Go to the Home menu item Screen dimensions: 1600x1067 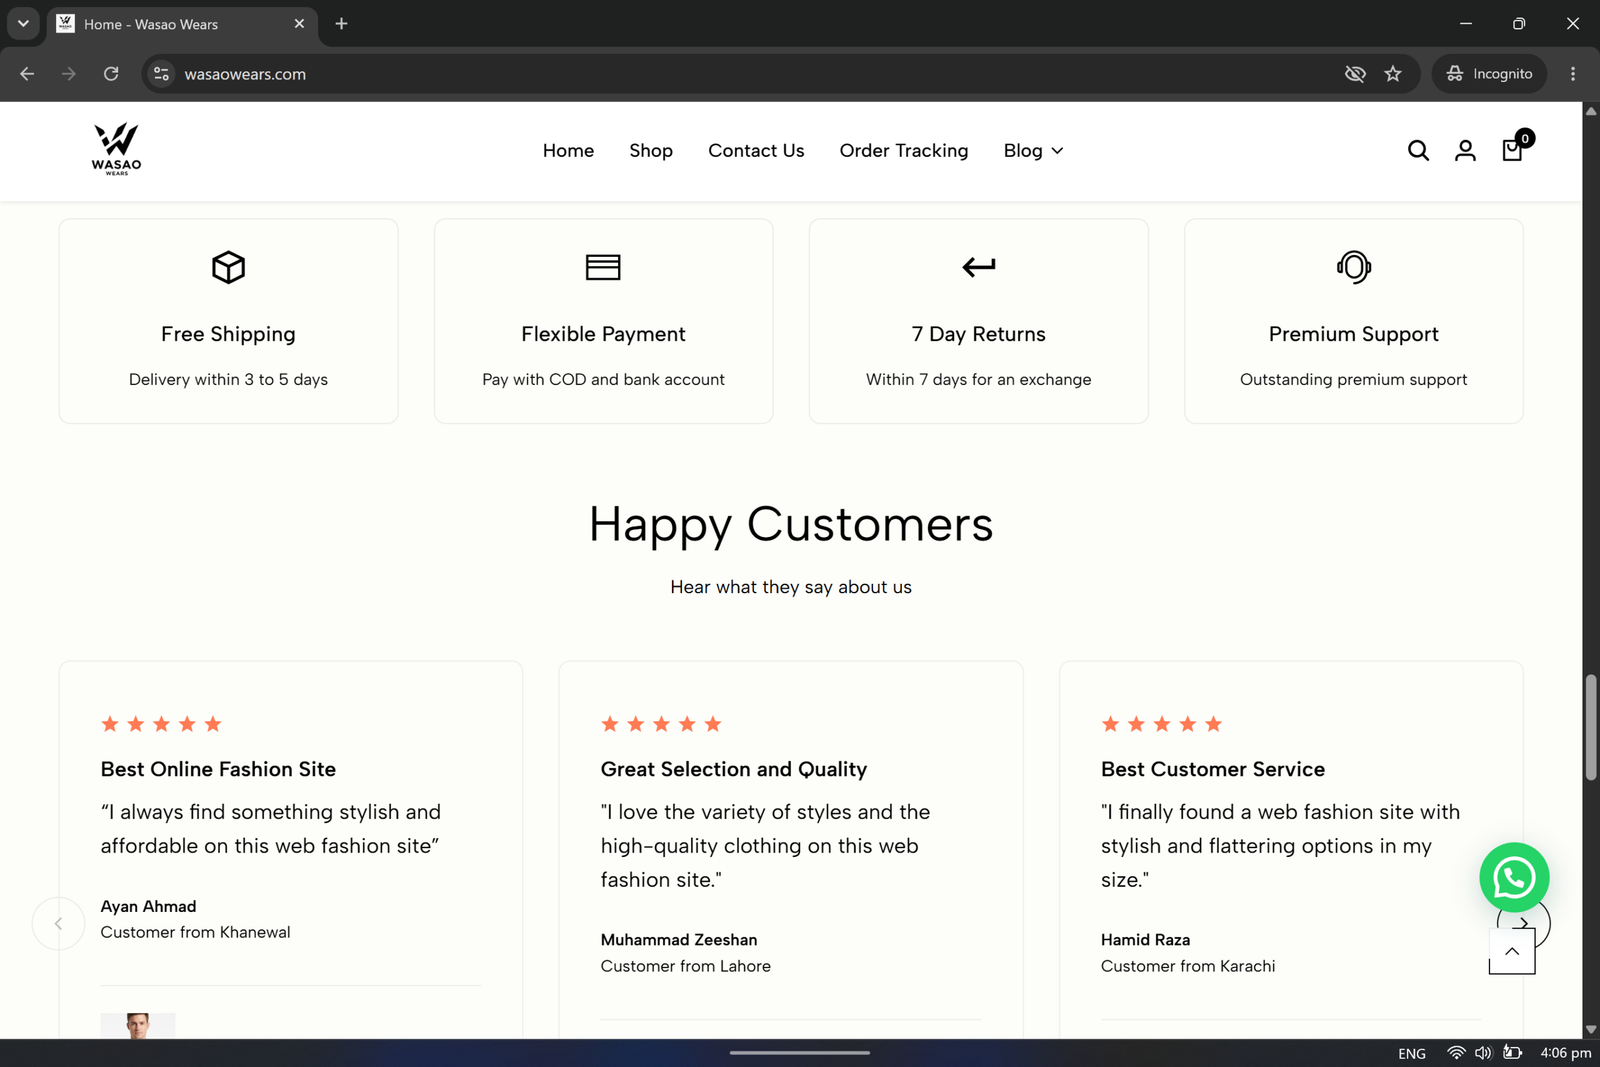point(568,150)
